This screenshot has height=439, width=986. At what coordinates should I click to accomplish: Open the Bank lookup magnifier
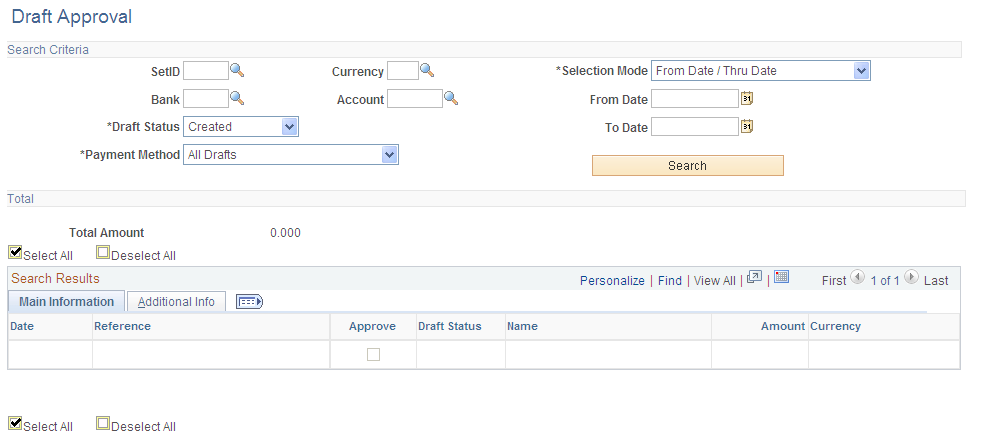coord(237,98)
